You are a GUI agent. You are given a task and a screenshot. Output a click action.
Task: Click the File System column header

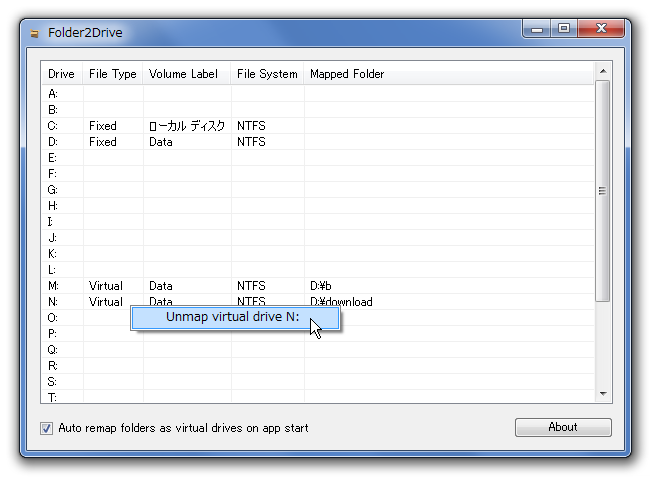click(x=267, y=74)
